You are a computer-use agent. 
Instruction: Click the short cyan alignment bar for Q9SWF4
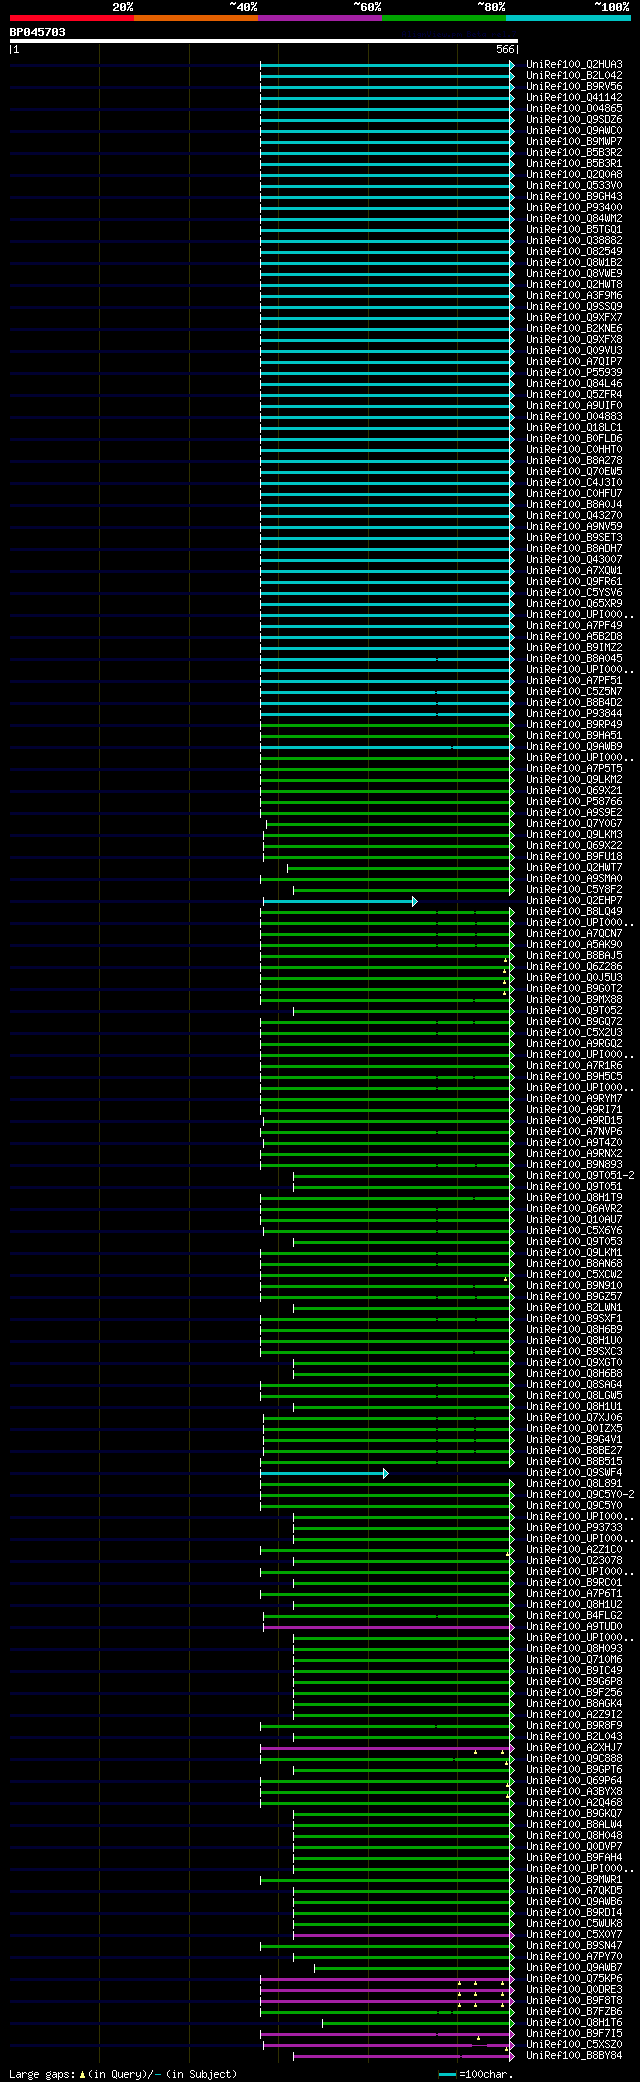tap(324, 1473)
